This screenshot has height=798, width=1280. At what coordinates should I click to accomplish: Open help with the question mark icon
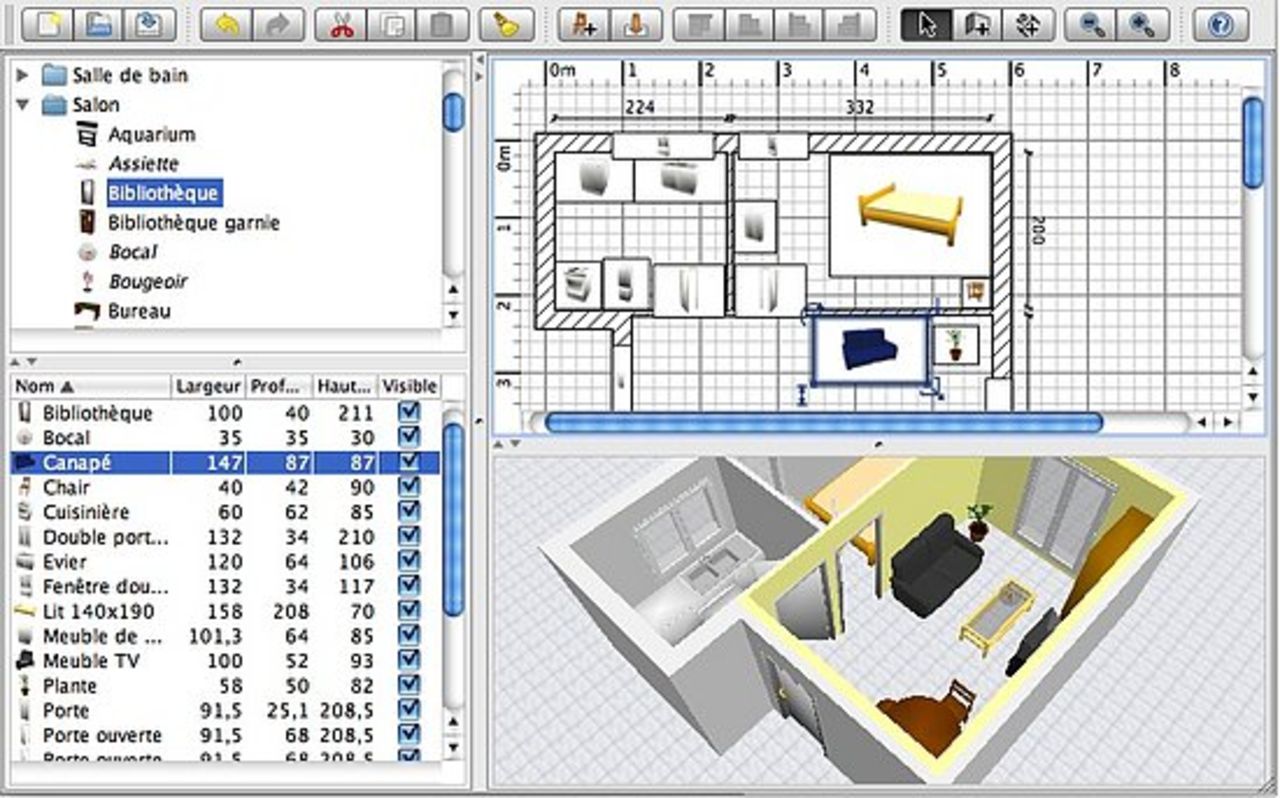(x=1220, y=25)
